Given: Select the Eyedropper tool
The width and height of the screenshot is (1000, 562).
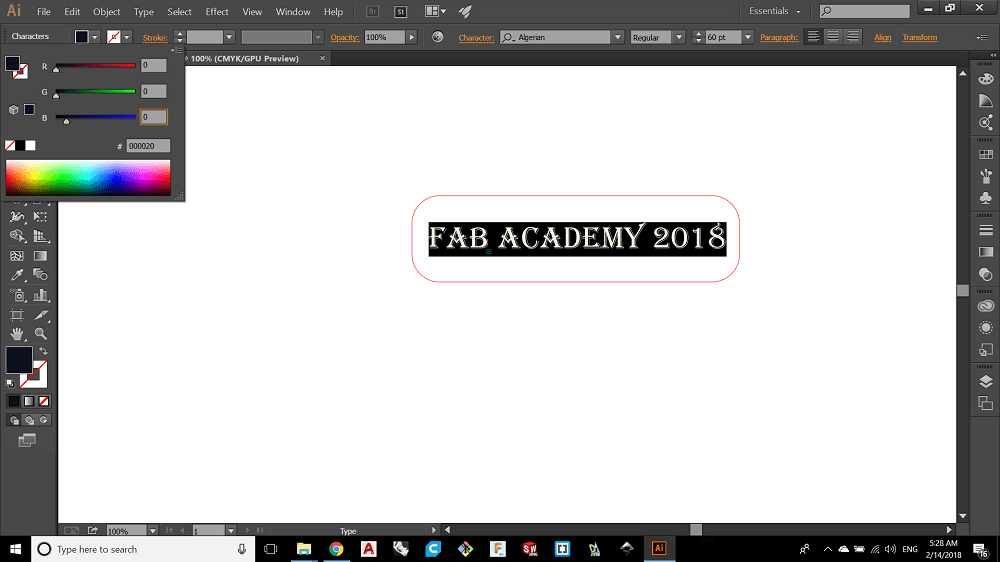Looking at the screenshot, I should 17,275.
